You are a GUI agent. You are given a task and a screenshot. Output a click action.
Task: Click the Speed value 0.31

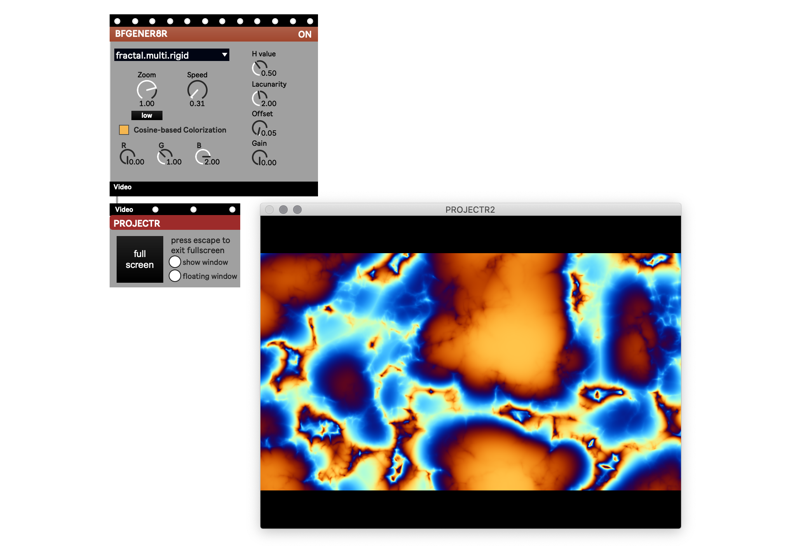click(197, 104)
